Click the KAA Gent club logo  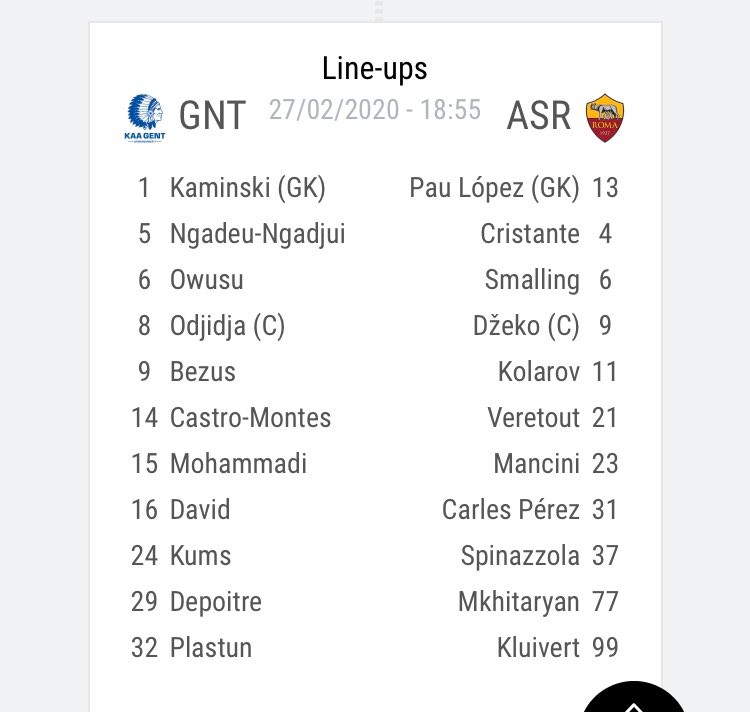[x=145, y=119]
